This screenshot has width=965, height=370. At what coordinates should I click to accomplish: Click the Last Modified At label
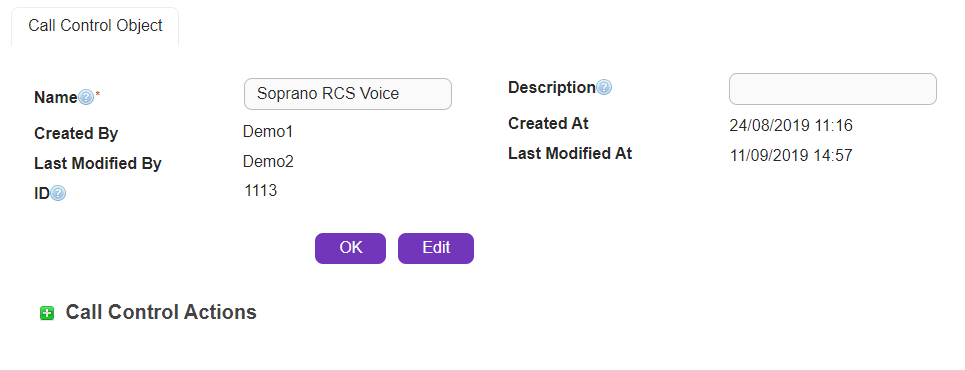tap(570, 153)
